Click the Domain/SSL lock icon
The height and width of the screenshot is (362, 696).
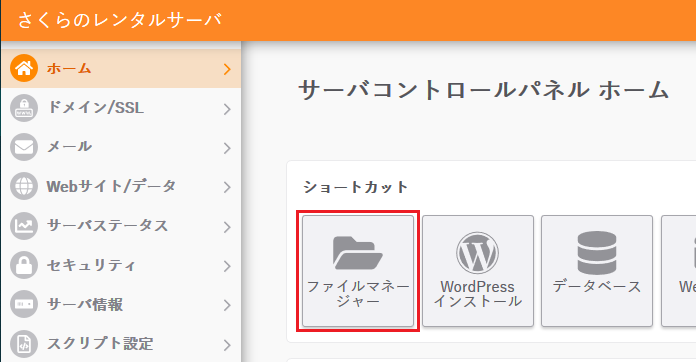tap(24, 108)
